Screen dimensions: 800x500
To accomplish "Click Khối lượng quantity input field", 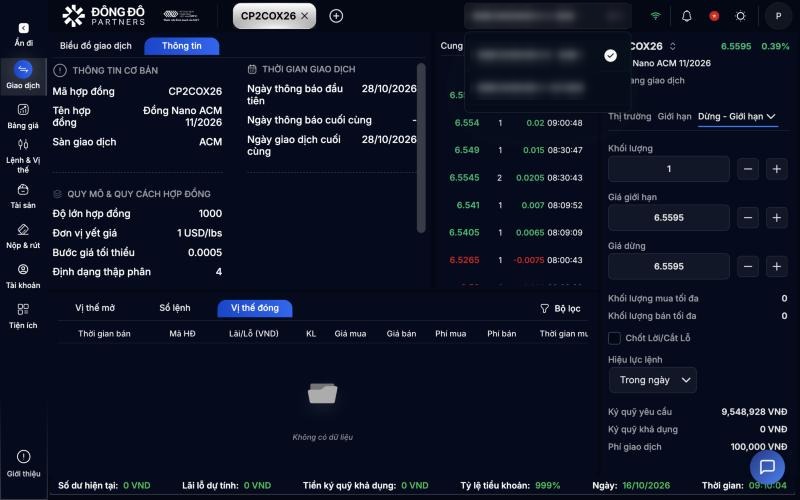I will pyautogui.click(x=668, y=169).
